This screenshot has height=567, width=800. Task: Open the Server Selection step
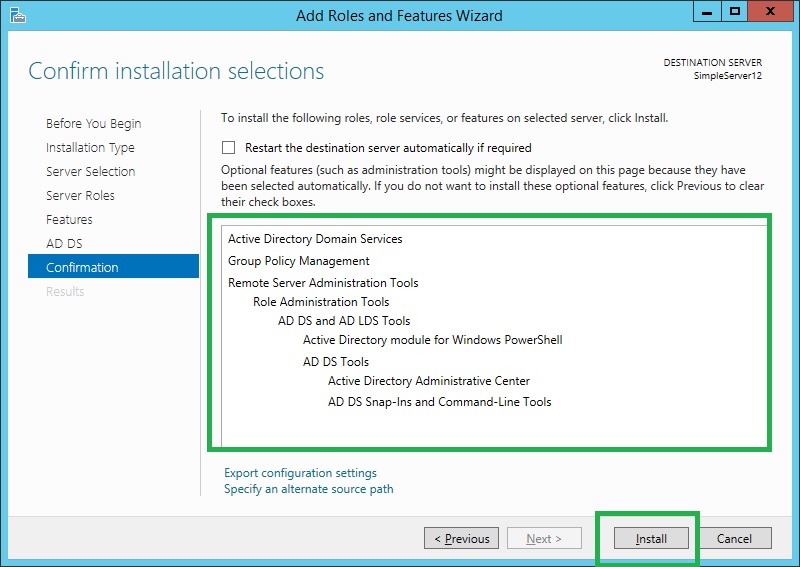90,172
